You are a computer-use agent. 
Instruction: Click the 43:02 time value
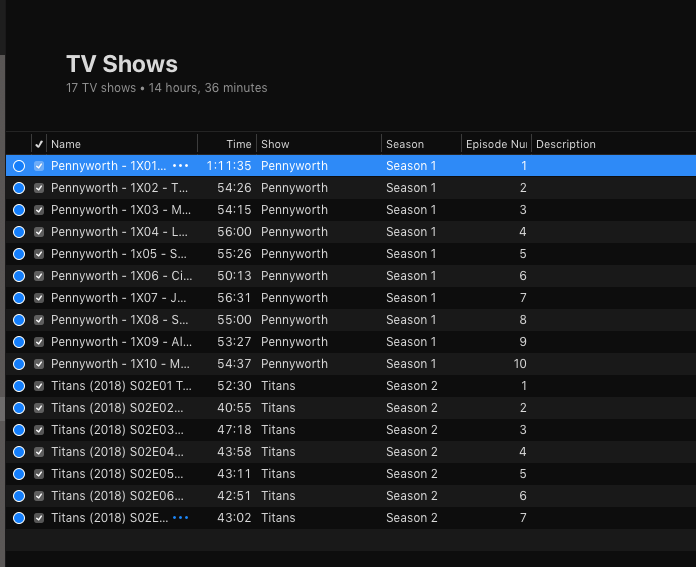tap(234, 518)
